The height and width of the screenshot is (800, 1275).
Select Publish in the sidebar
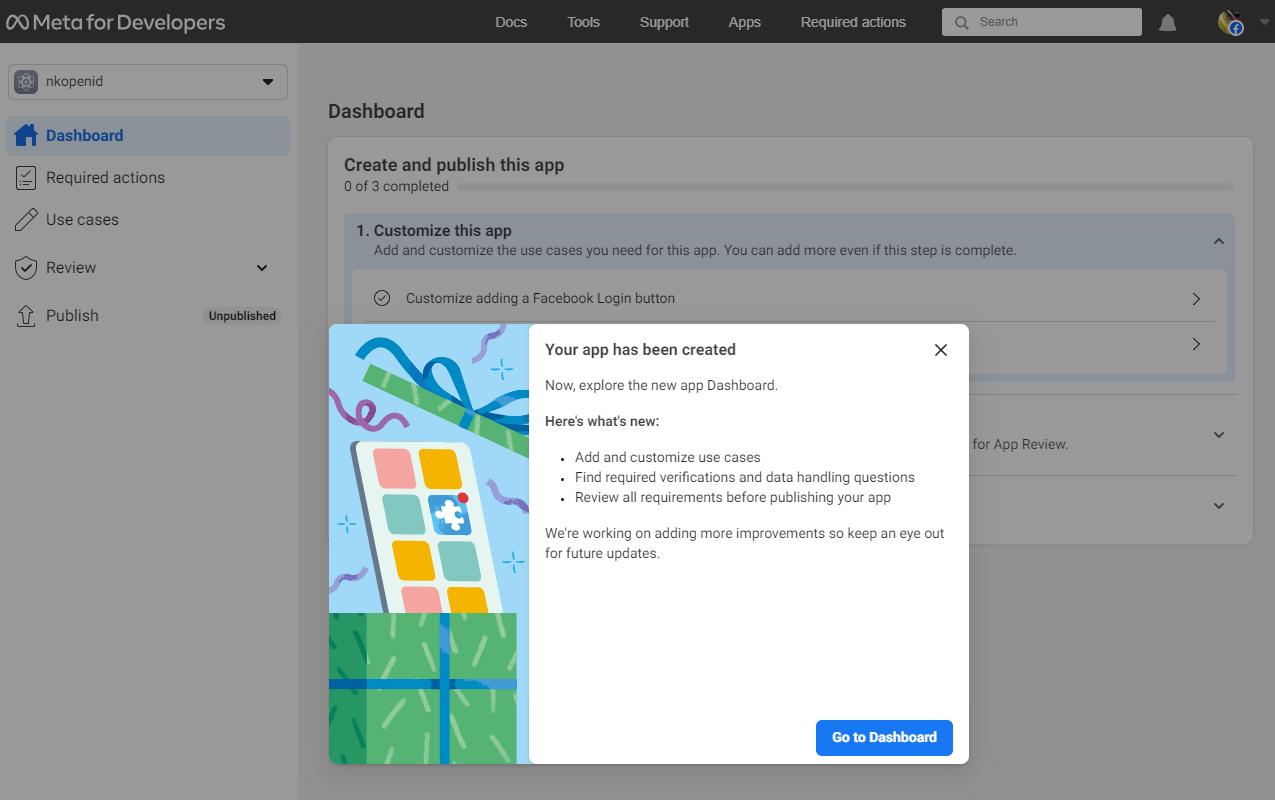148,316
